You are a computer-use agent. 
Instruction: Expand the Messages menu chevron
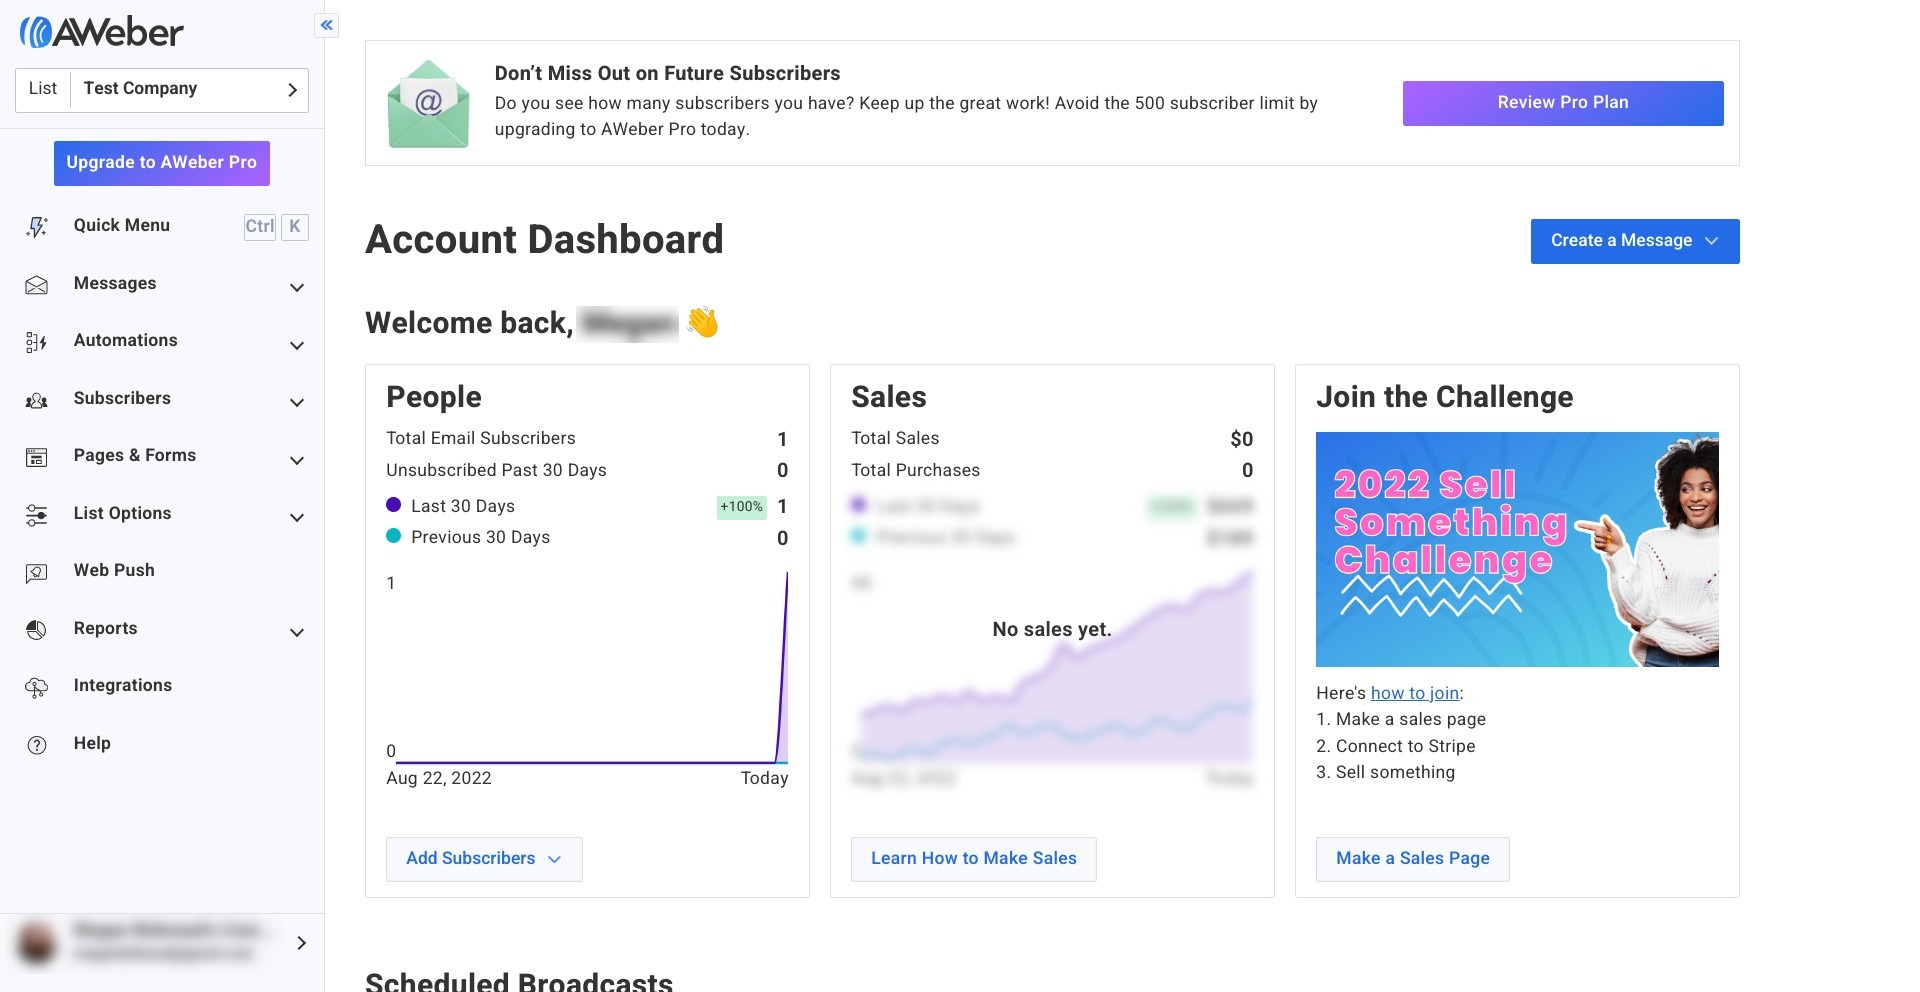click(297, 287)
